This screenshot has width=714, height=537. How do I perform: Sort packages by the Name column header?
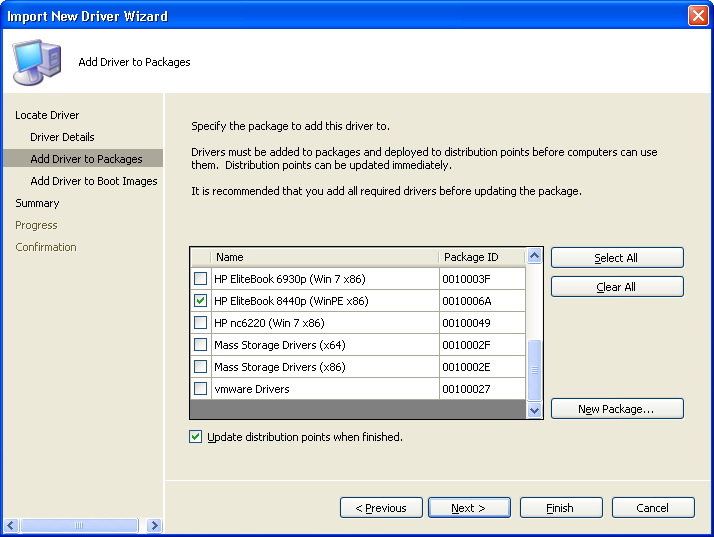pos(325,257)
